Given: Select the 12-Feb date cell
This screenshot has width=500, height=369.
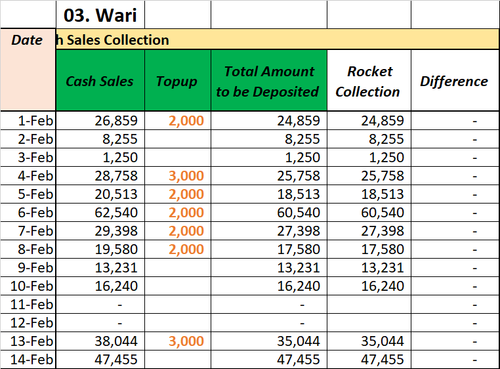Looking at the screenshot, I should (x=28, y=322).
